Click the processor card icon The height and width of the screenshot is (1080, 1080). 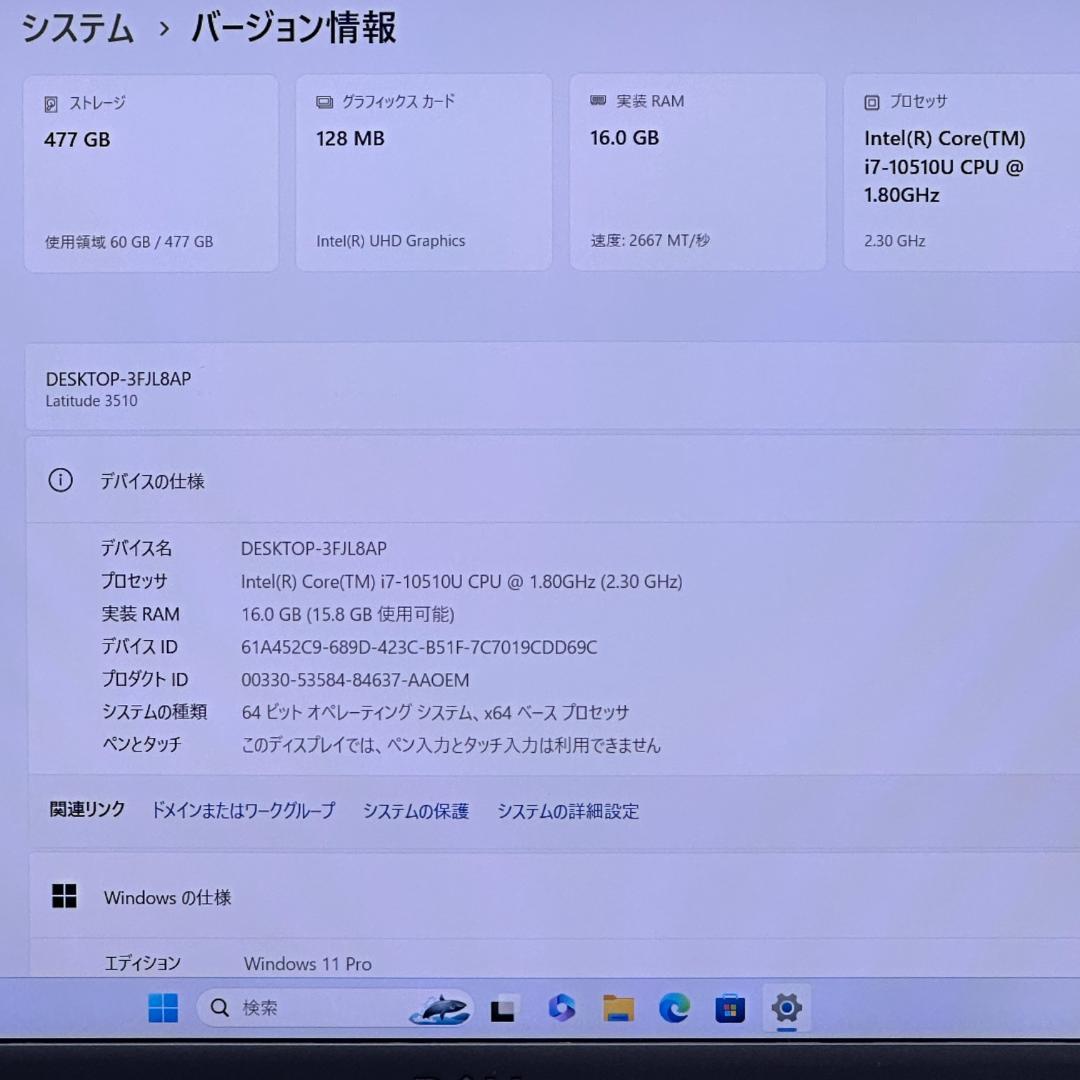pos(871,103)
